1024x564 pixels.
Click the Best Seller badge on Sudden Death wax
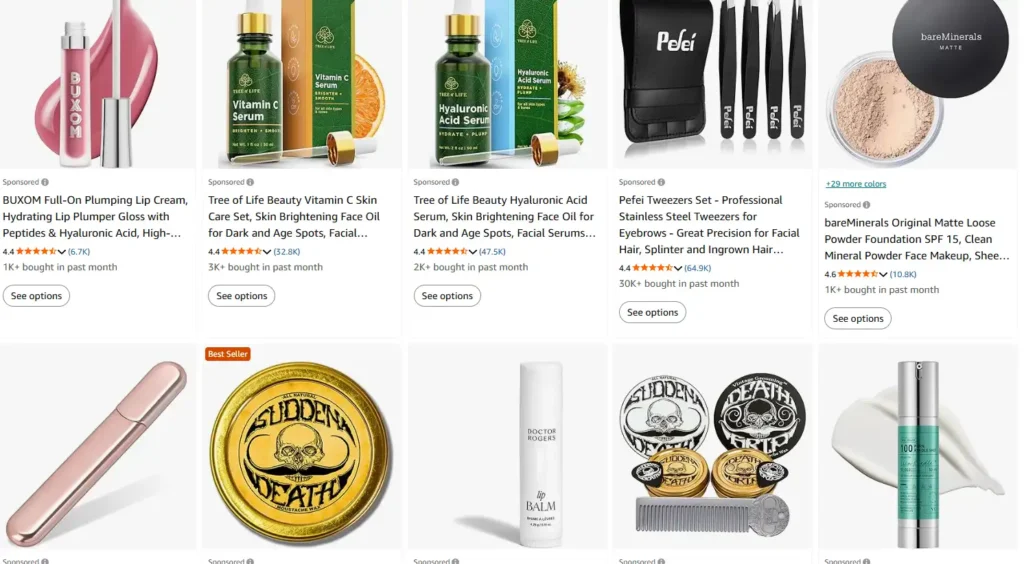pos(227,354)
